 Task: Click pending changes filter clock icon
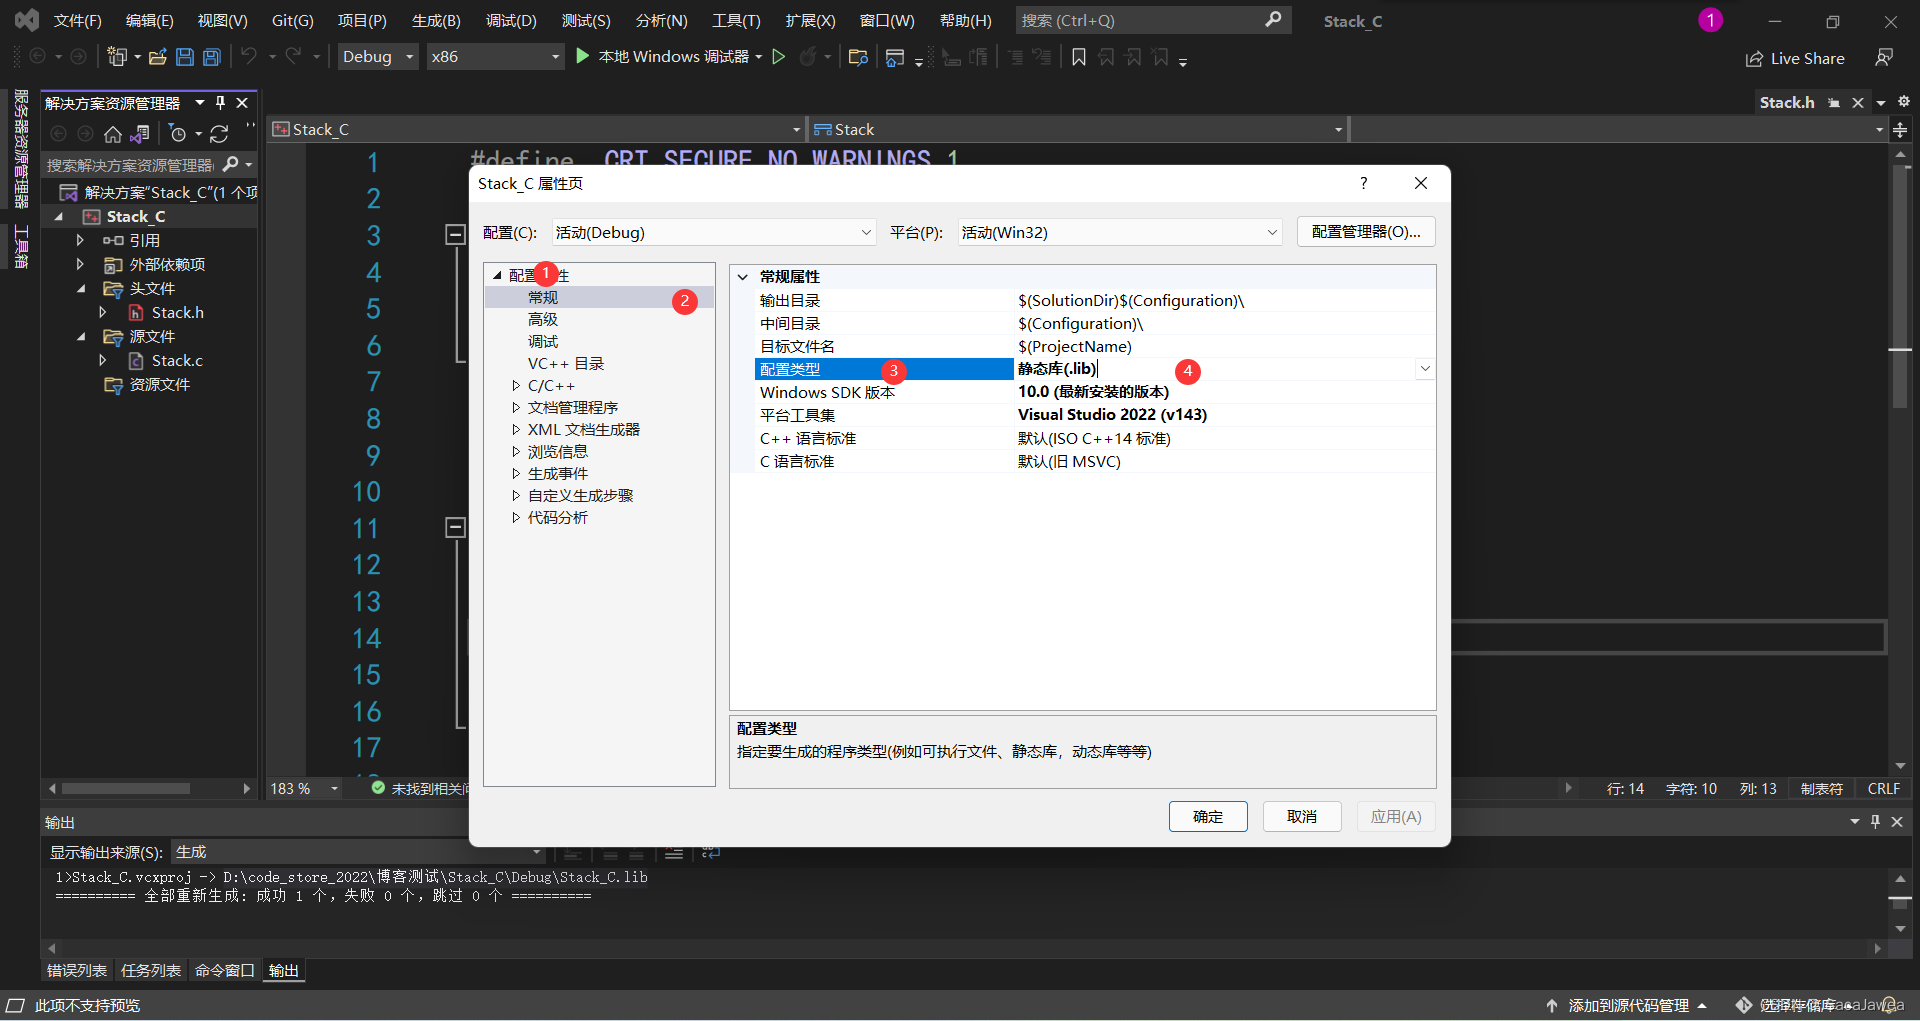point(177,134)
